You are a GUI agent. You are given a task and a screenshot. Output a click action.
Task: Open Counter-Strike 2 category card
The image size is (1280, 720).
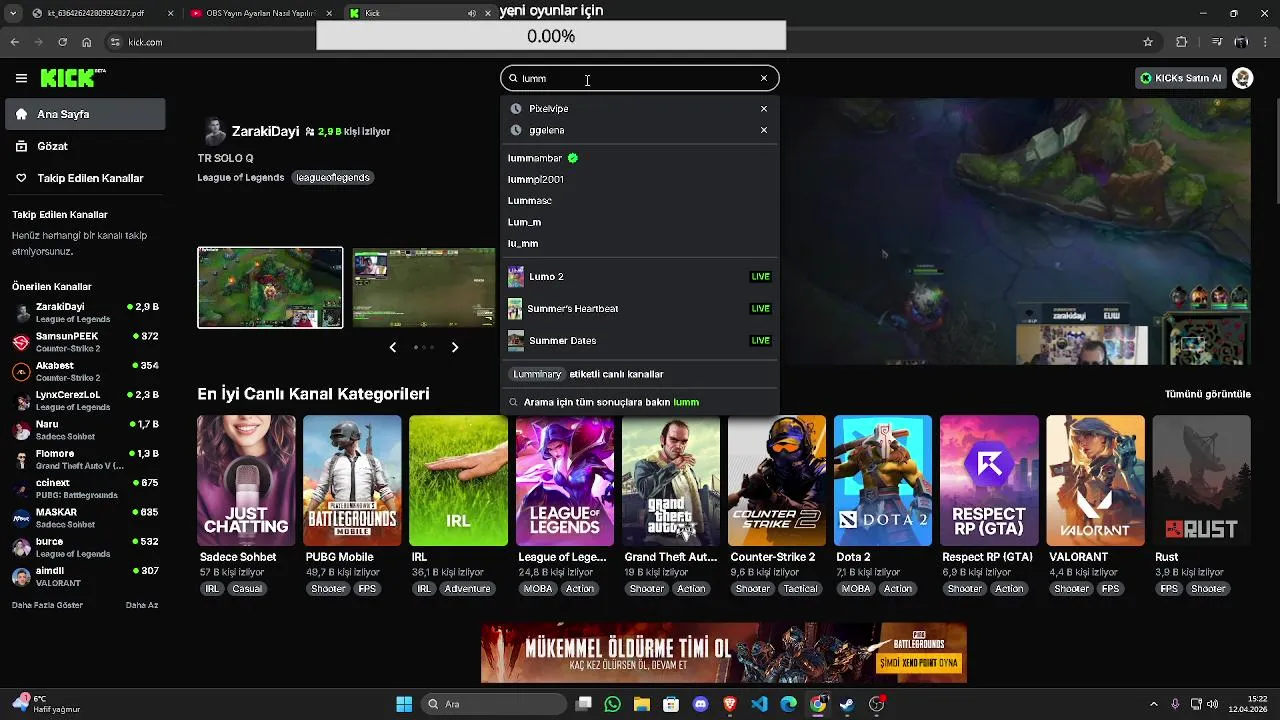(777, 481)
